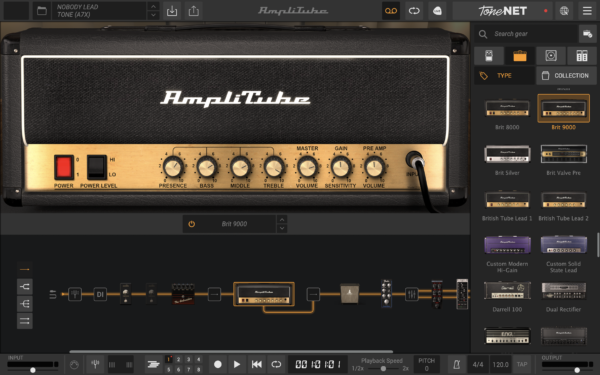Click the TREBLE knob
The height and width of the screenshot is (375, 600).
(x=274, y=168)
